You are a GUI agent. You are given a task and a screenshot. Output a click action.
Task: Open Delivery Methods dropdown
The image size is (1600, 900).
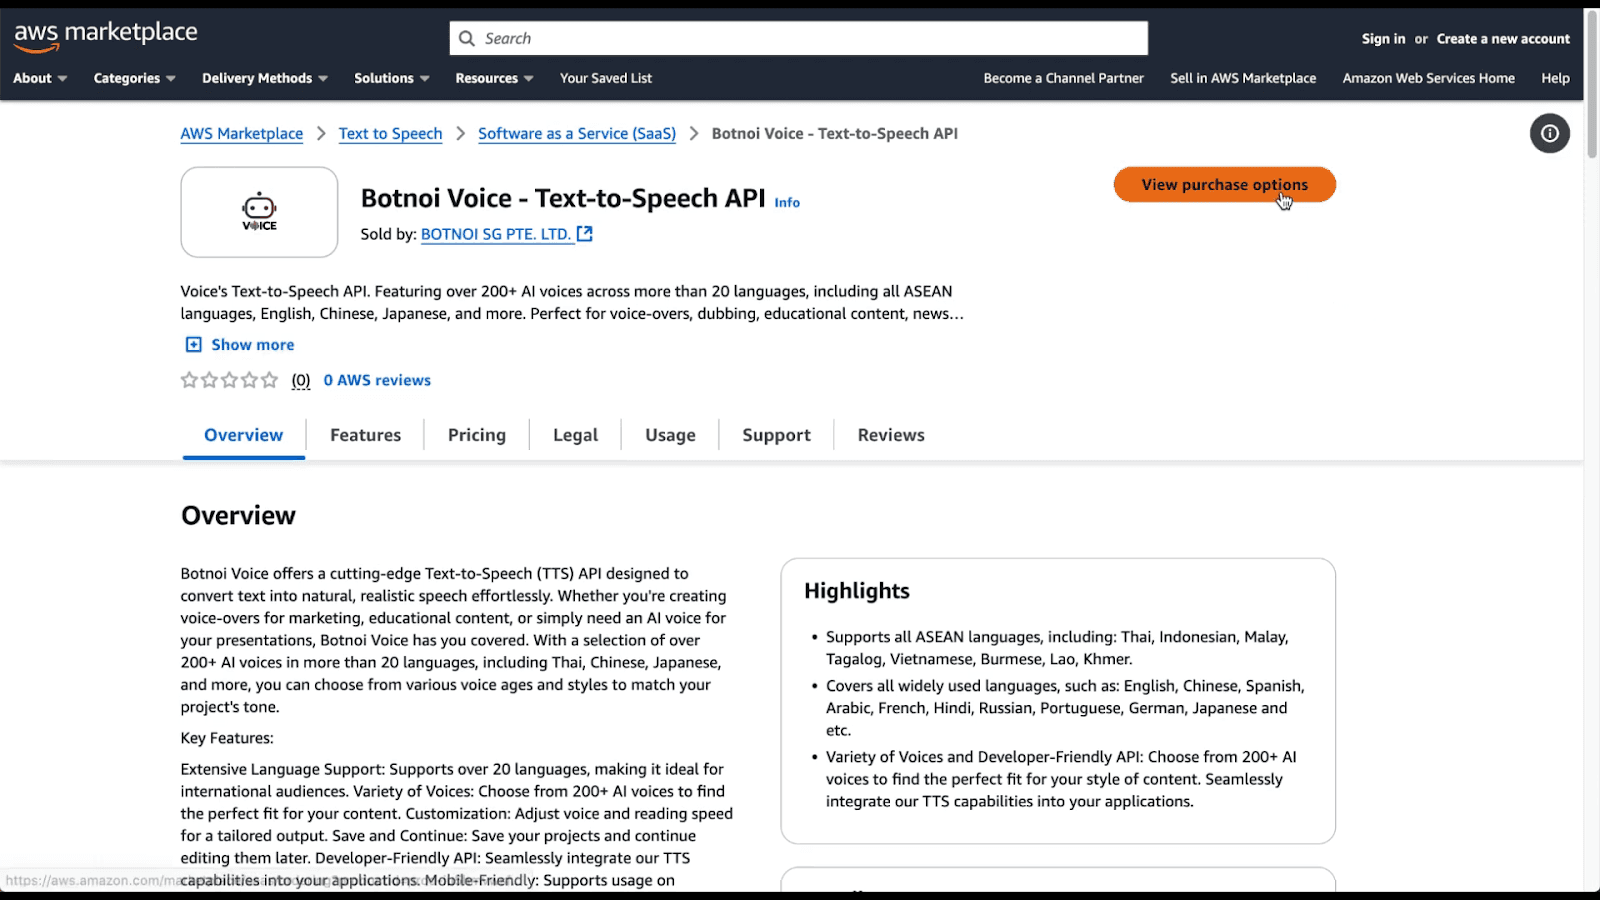coord(265,78)
